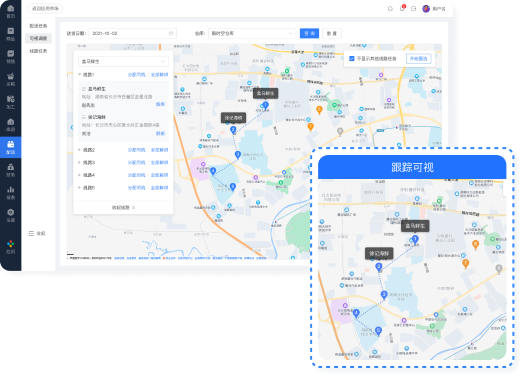Click the white reset button next to query
523x376 pixels.
point(332,33)
